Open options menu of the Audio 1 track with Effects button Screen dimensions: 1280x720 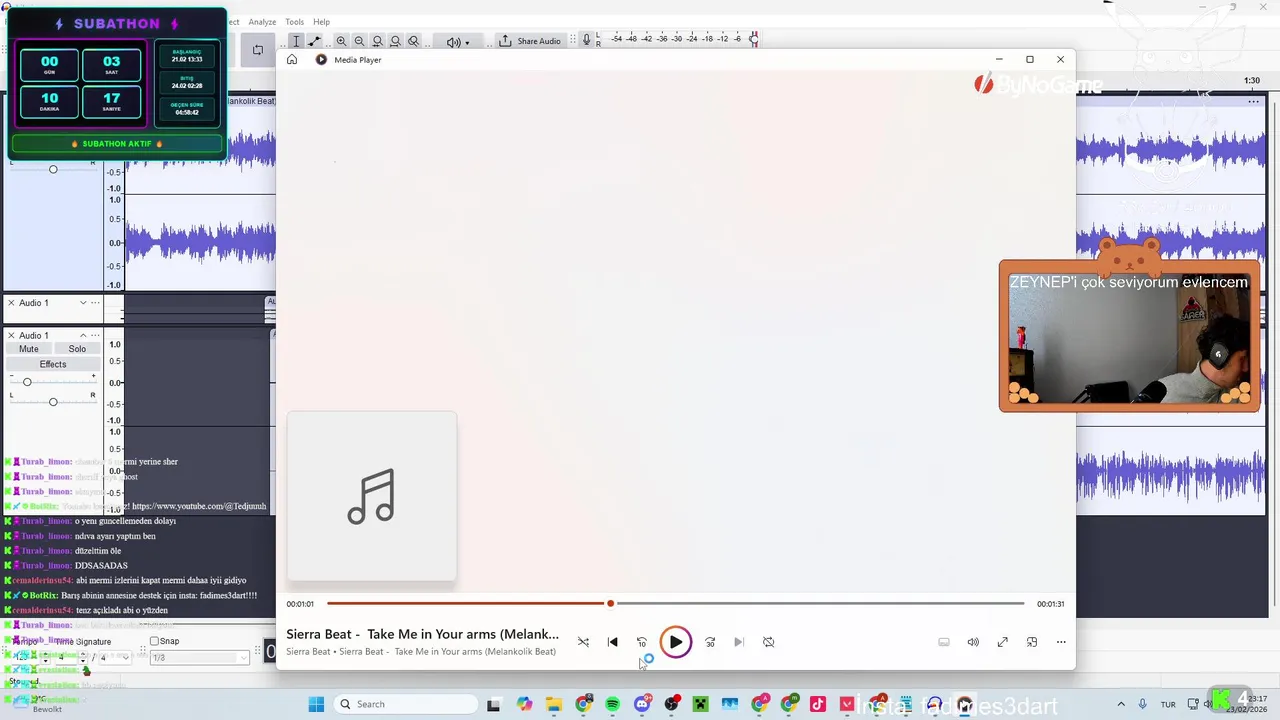95,336
